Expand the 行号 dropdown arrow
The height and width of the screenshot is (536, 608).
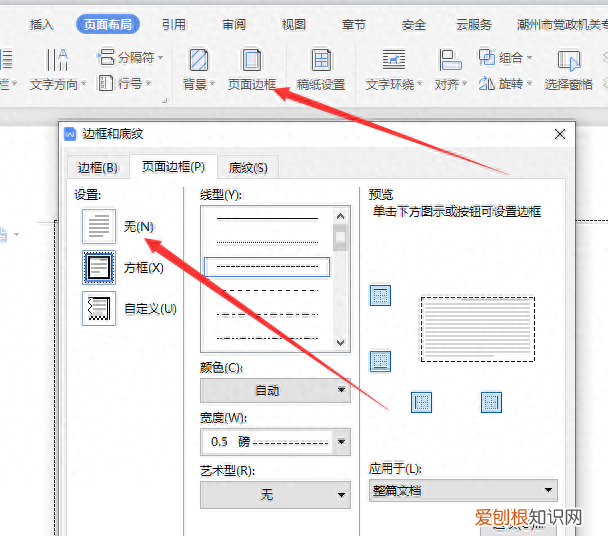[148, 83]
